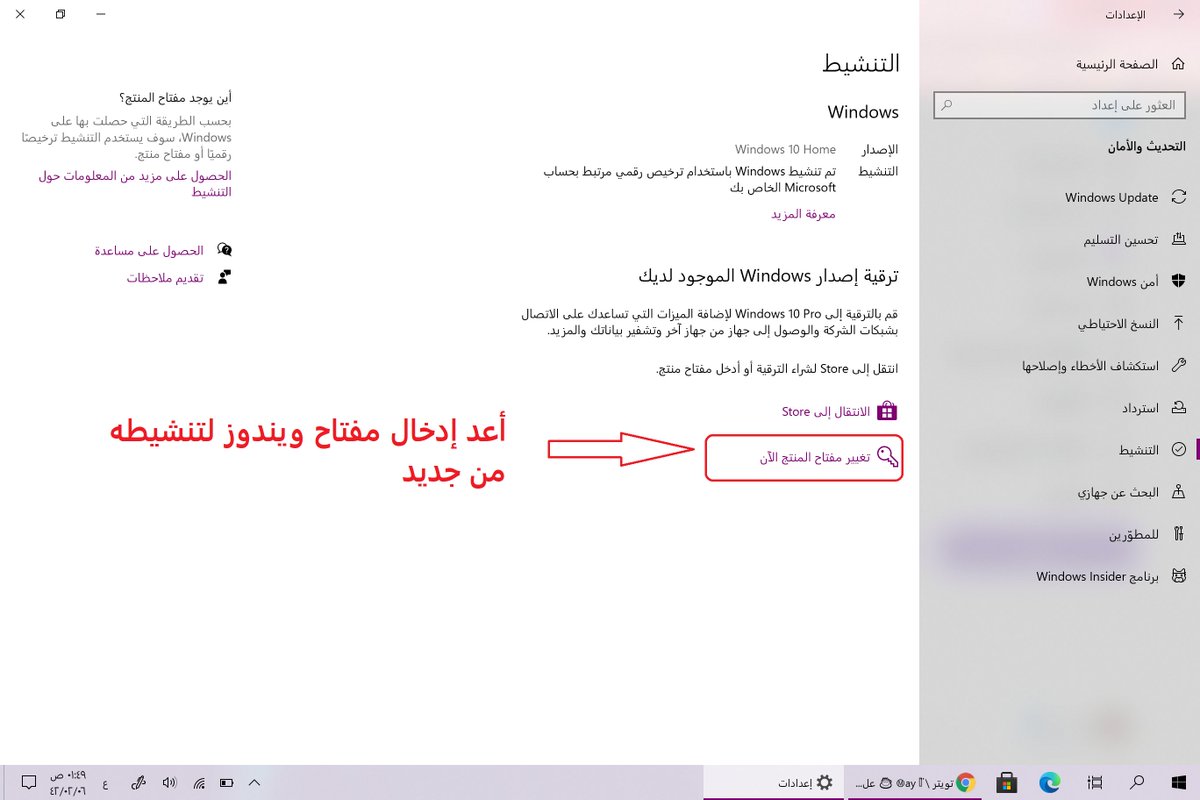Open Windows Update in the sidebar
The image size is (1200, 800).
[x=1125, y=197]
